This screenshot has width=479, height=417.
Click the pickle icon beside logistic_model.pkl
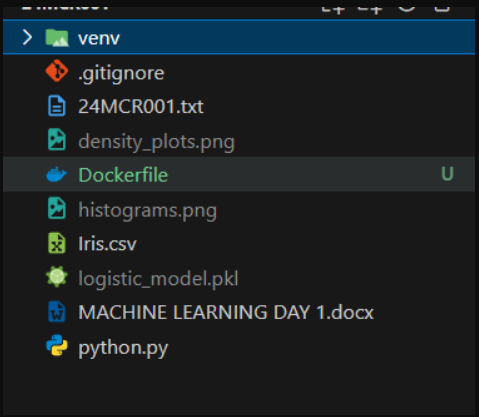(x=57, y=276)
